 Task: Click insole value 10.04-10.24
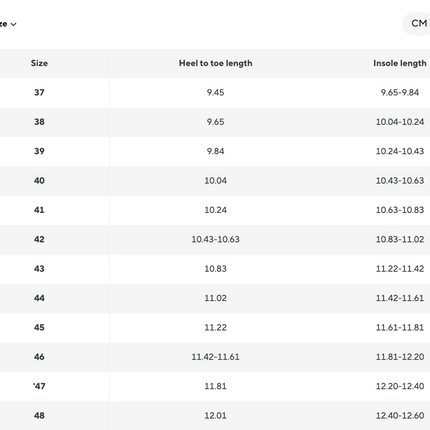point(400,122)
